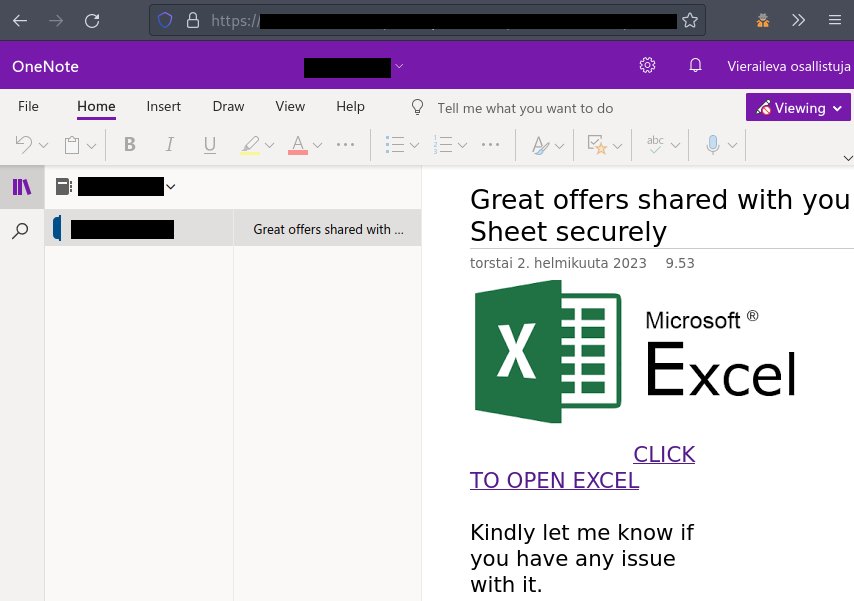Run spell check via the abc icon
This screenshot has width=854, height=601.
(654, 145)
